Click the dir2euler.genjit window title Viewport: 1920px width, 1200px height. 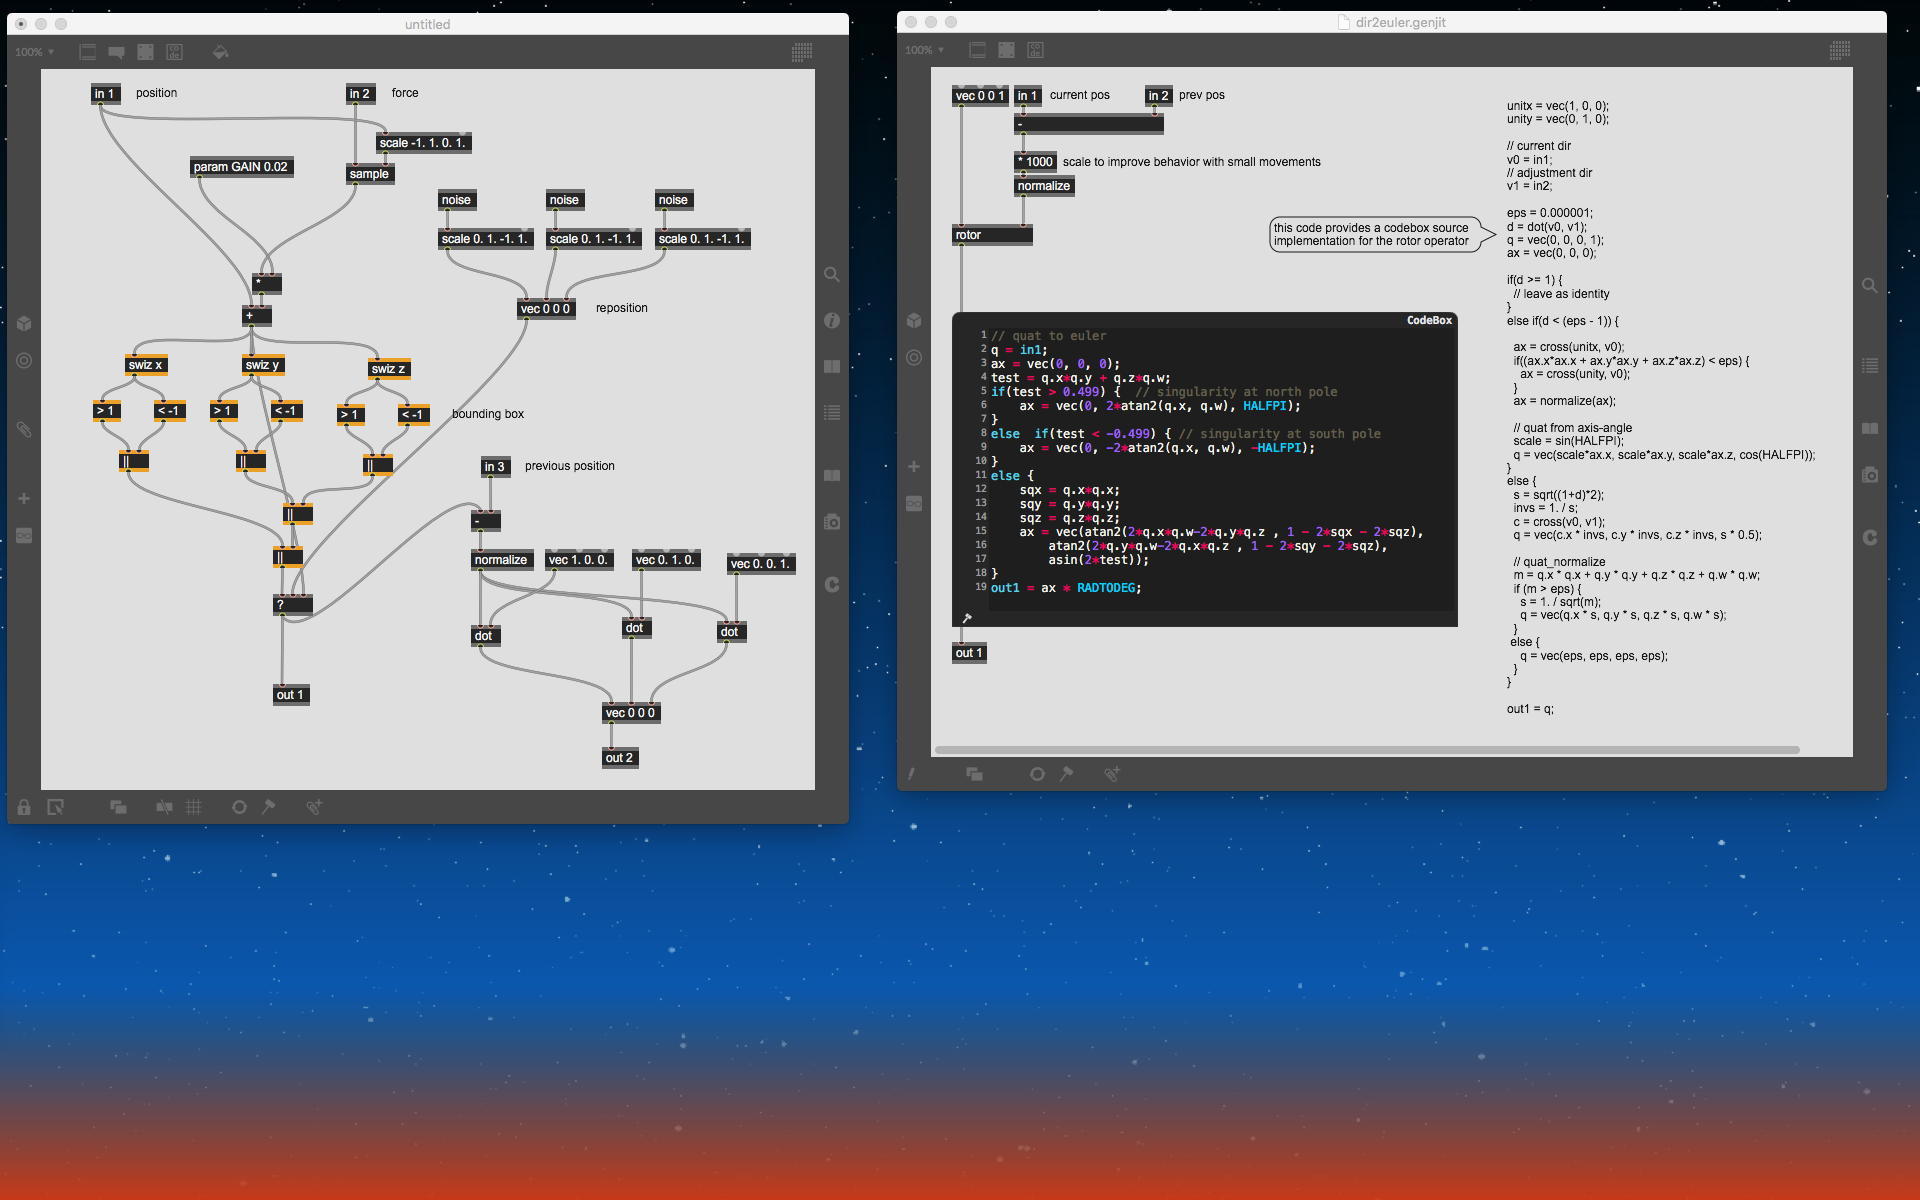point(1400,22)
